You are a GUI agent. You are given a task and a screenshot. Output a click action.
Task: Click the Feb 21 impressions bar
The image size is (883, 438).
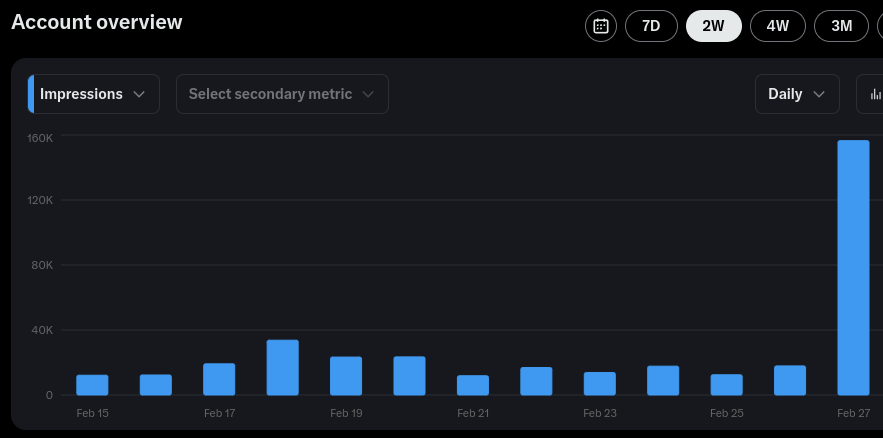(473, 385)
